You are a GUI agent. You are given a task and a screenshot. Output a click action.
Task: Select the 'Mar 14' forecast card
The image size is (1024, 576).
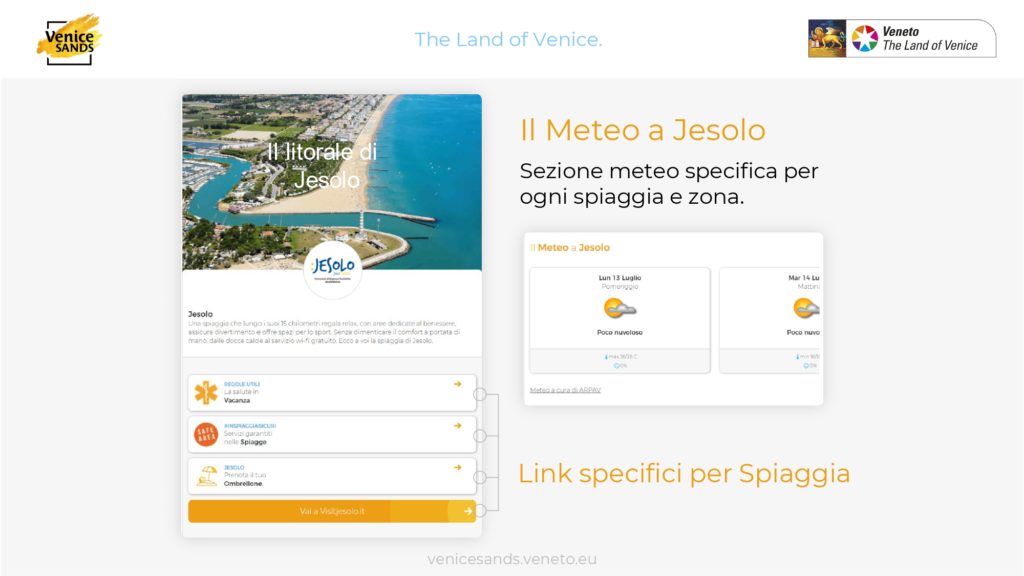(x=770, y=320)
